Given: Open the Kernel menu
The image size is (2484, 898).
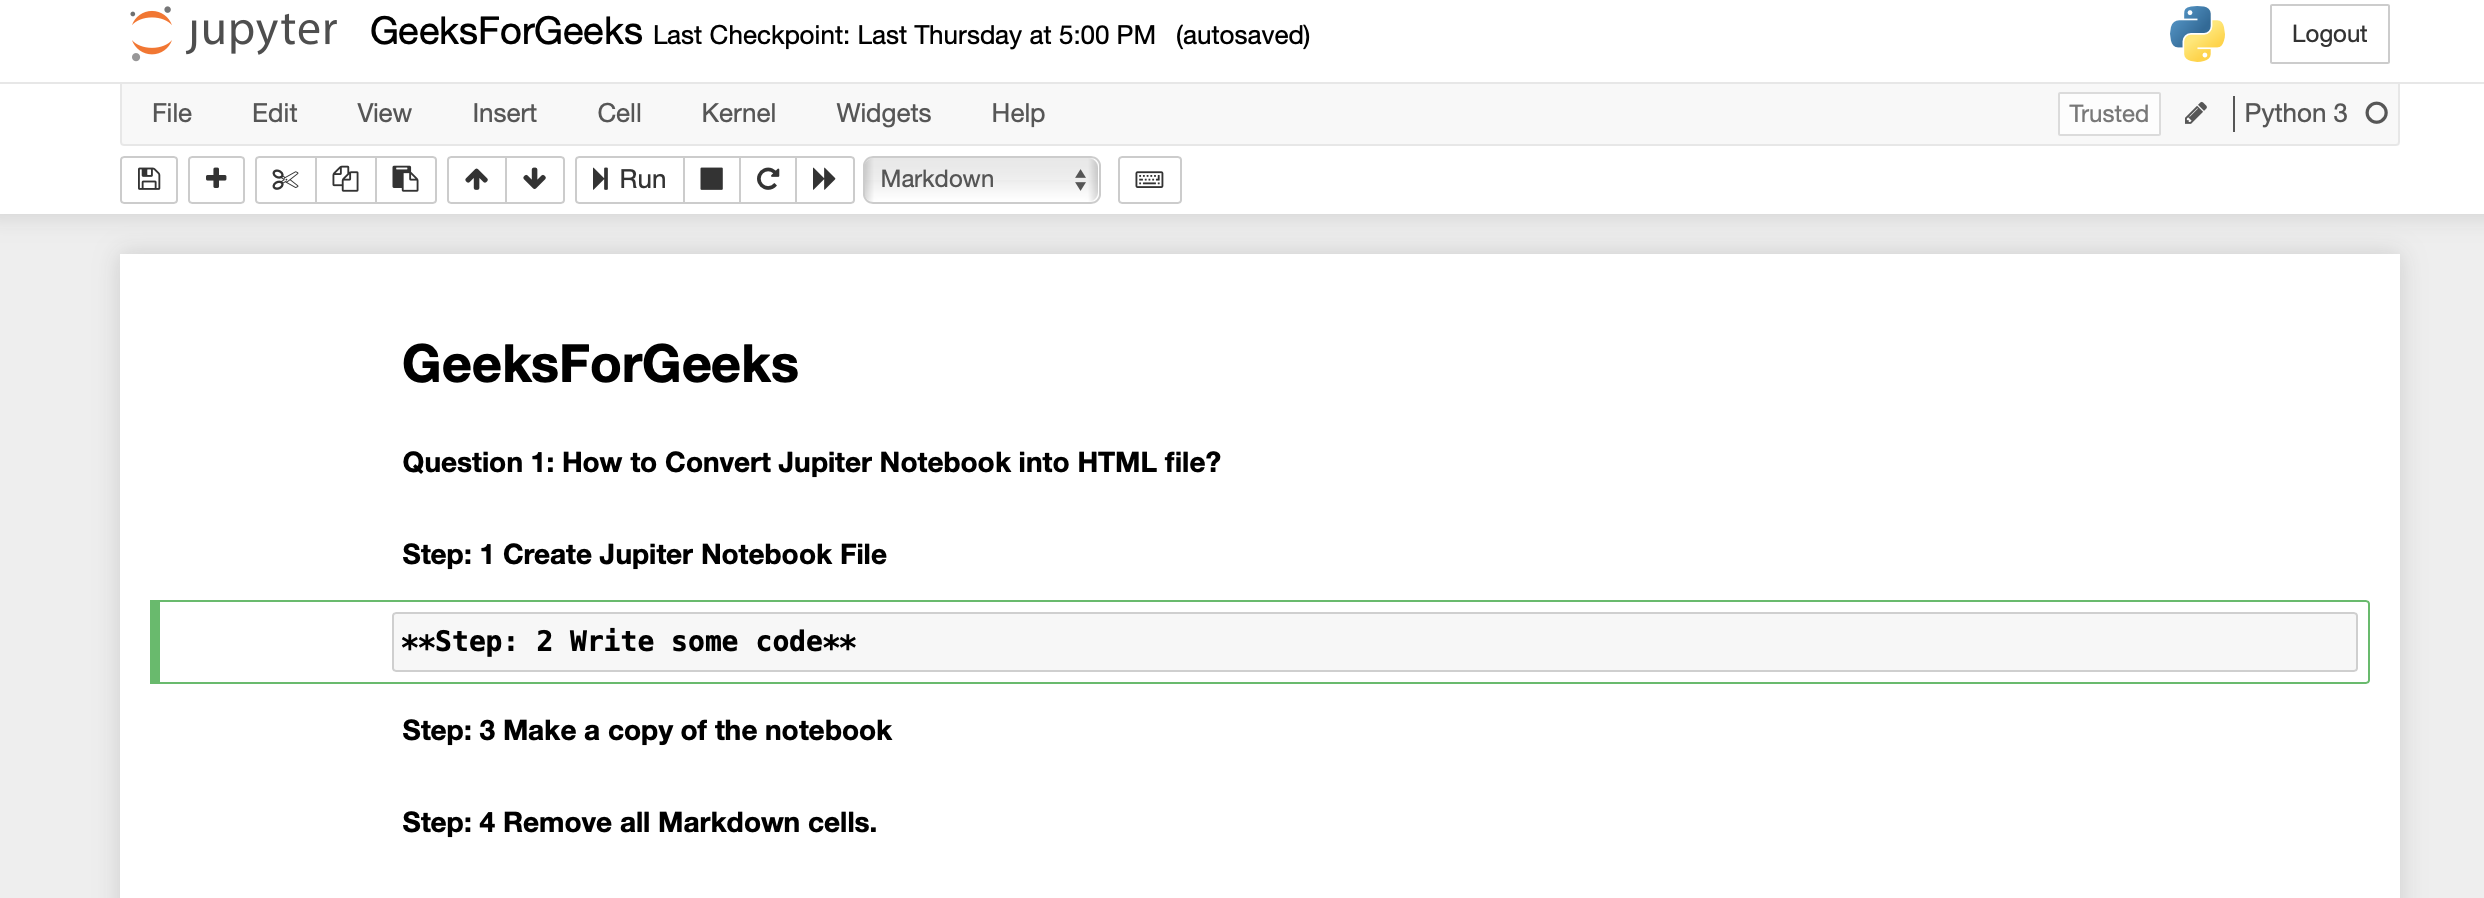Looking at the screenshot, I should point(738,114).
